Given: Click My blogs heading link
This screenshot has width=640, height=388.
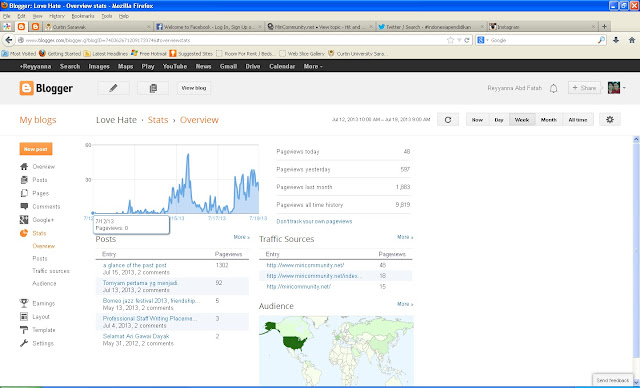Looking at the screenshot, I should coord(38,120).
